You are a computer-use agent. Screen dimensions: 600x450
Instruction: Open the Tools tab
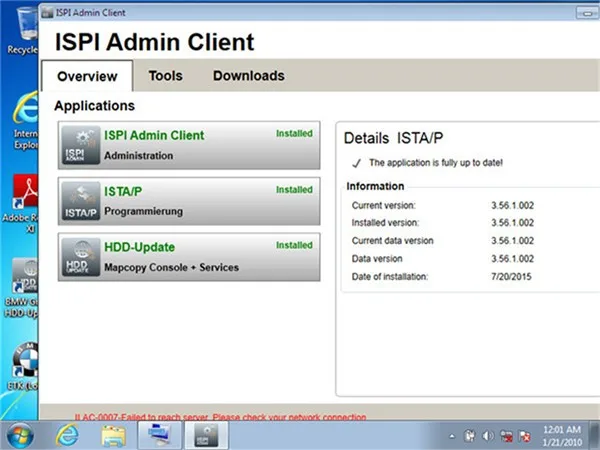pyautogui.click(x=166, y=76)
